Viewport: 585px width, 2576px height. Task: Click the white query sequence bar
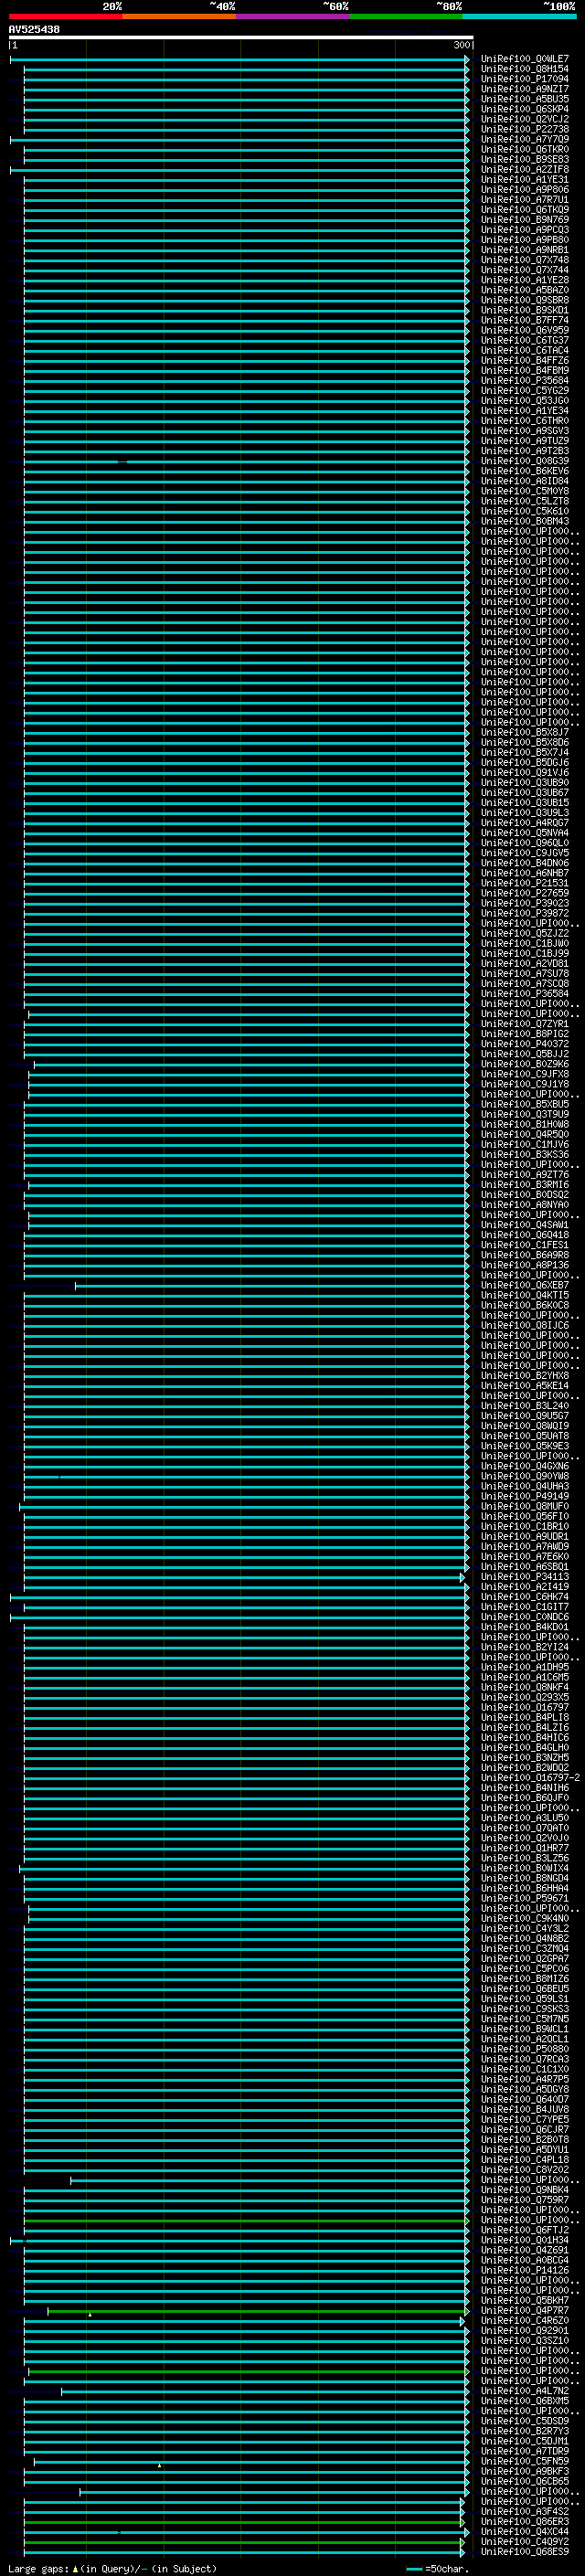(241, 38)
